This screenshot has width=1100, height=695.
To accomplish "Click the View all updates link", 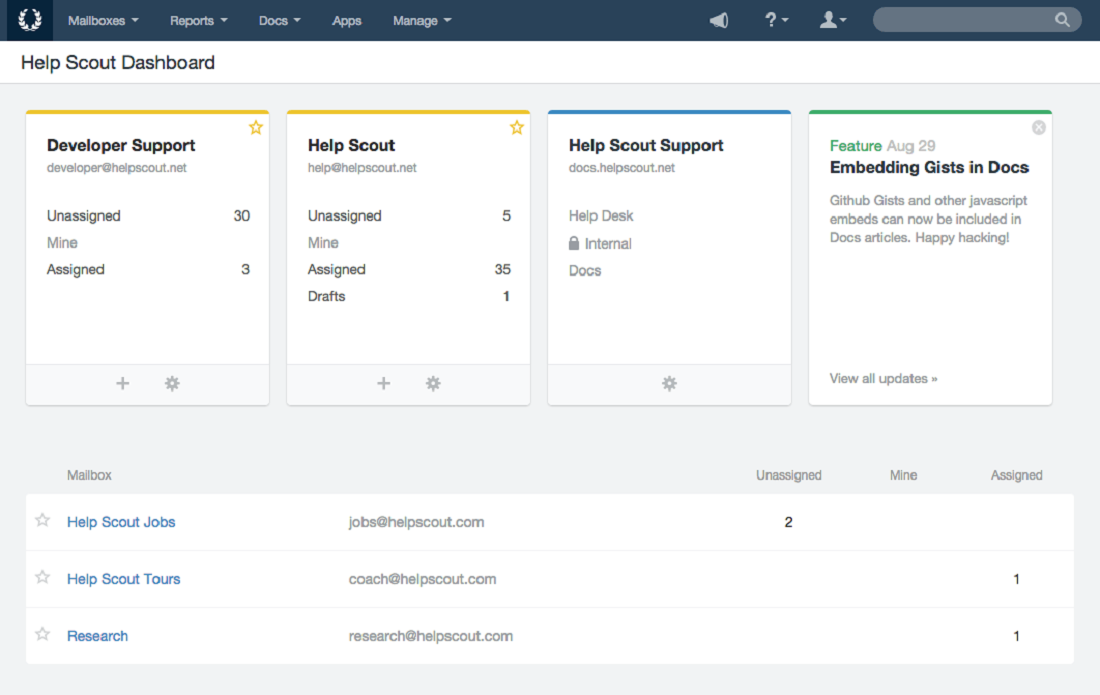I will coord(882,378).
